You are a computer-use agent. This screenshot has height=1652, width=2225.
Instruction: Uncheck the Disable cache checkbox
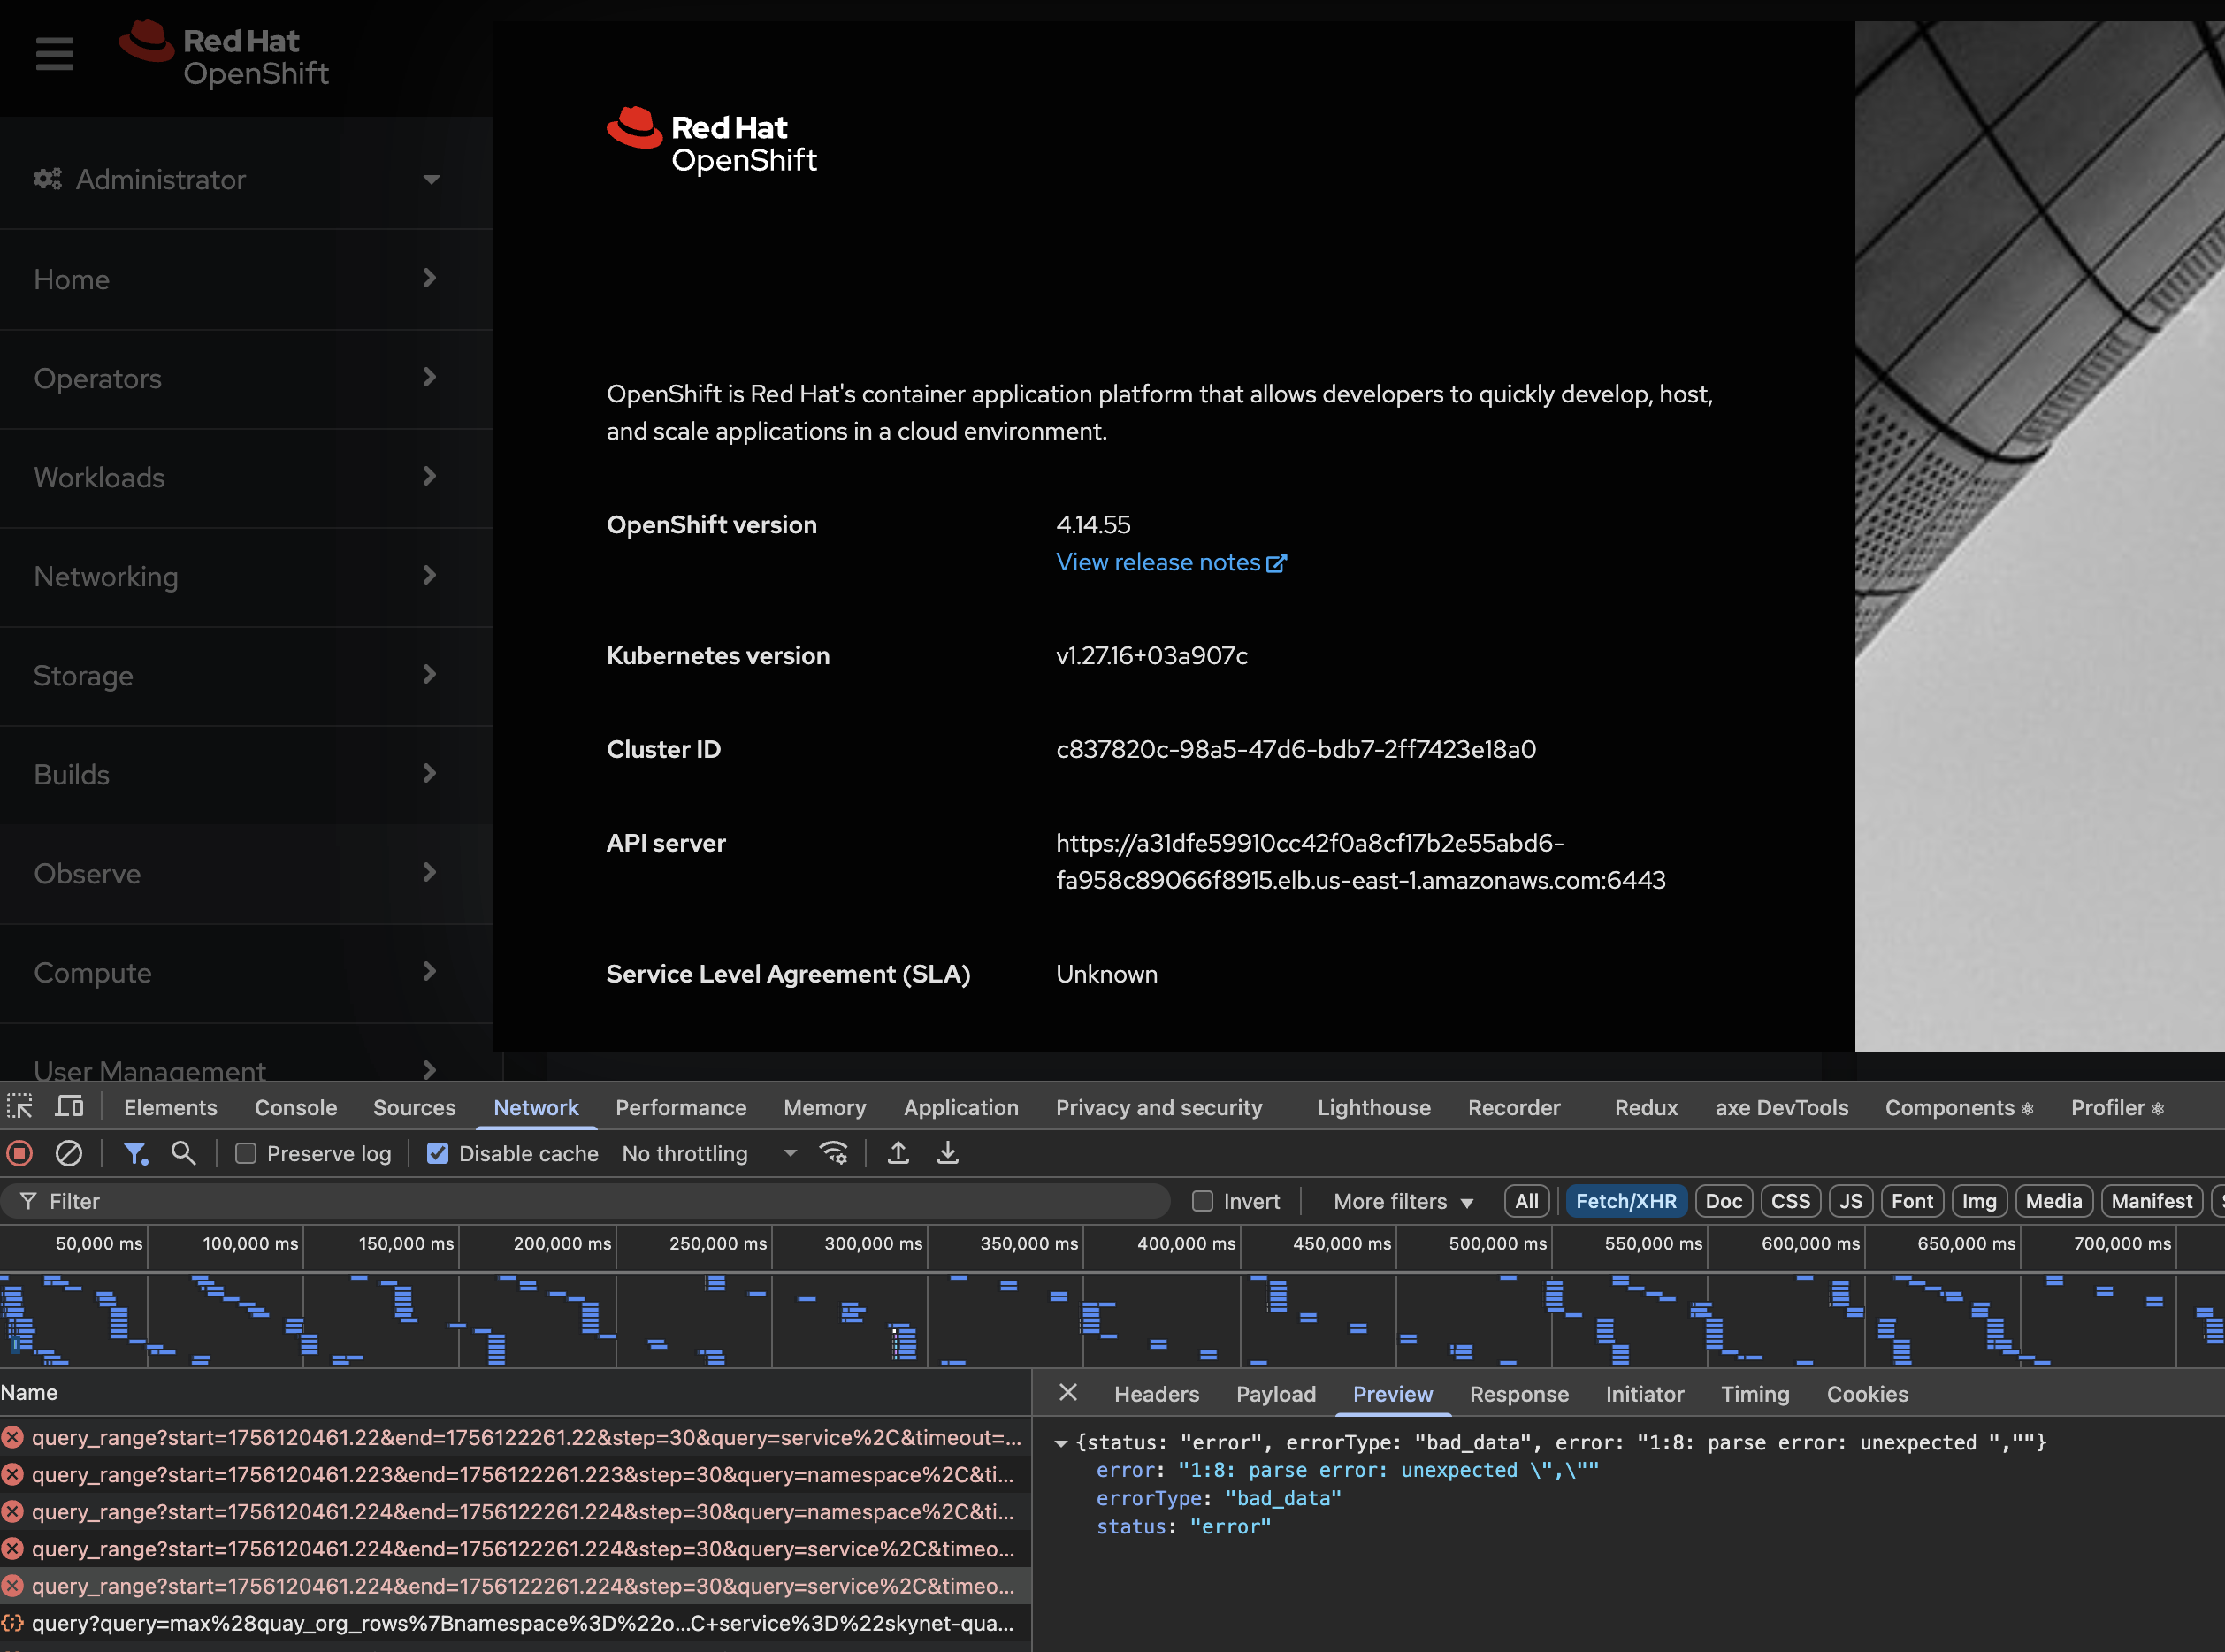click(438, 1153)
